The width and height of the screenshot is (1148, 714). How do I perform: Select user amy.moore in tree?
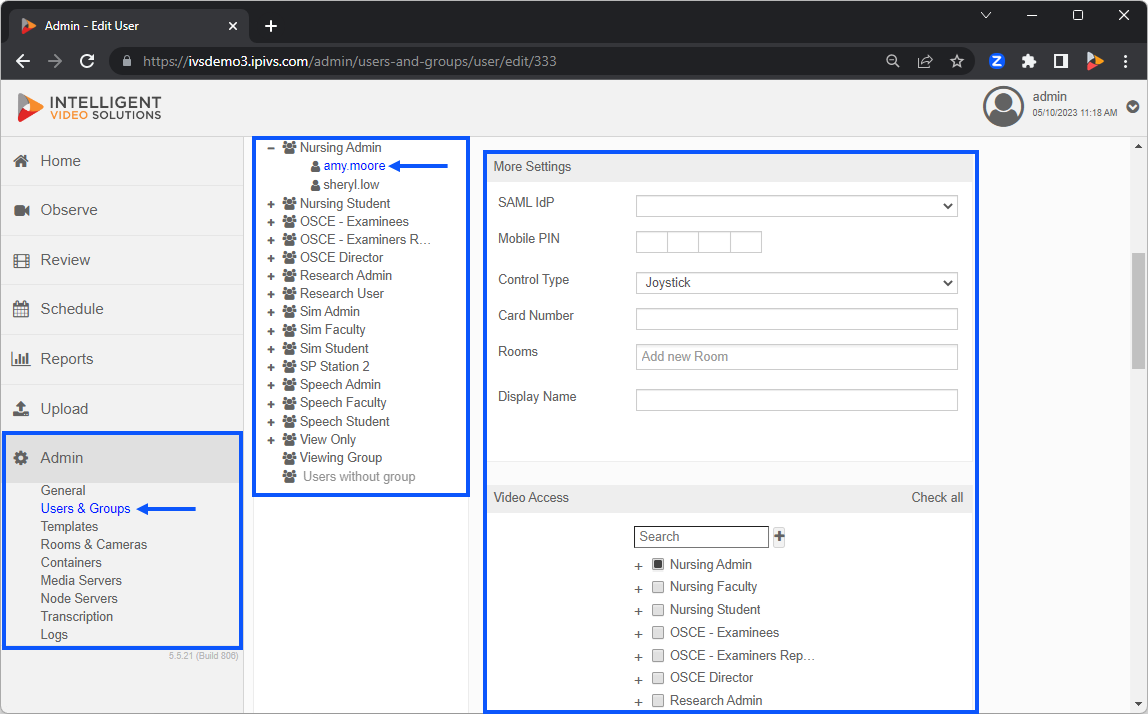[x=354, y=166]
